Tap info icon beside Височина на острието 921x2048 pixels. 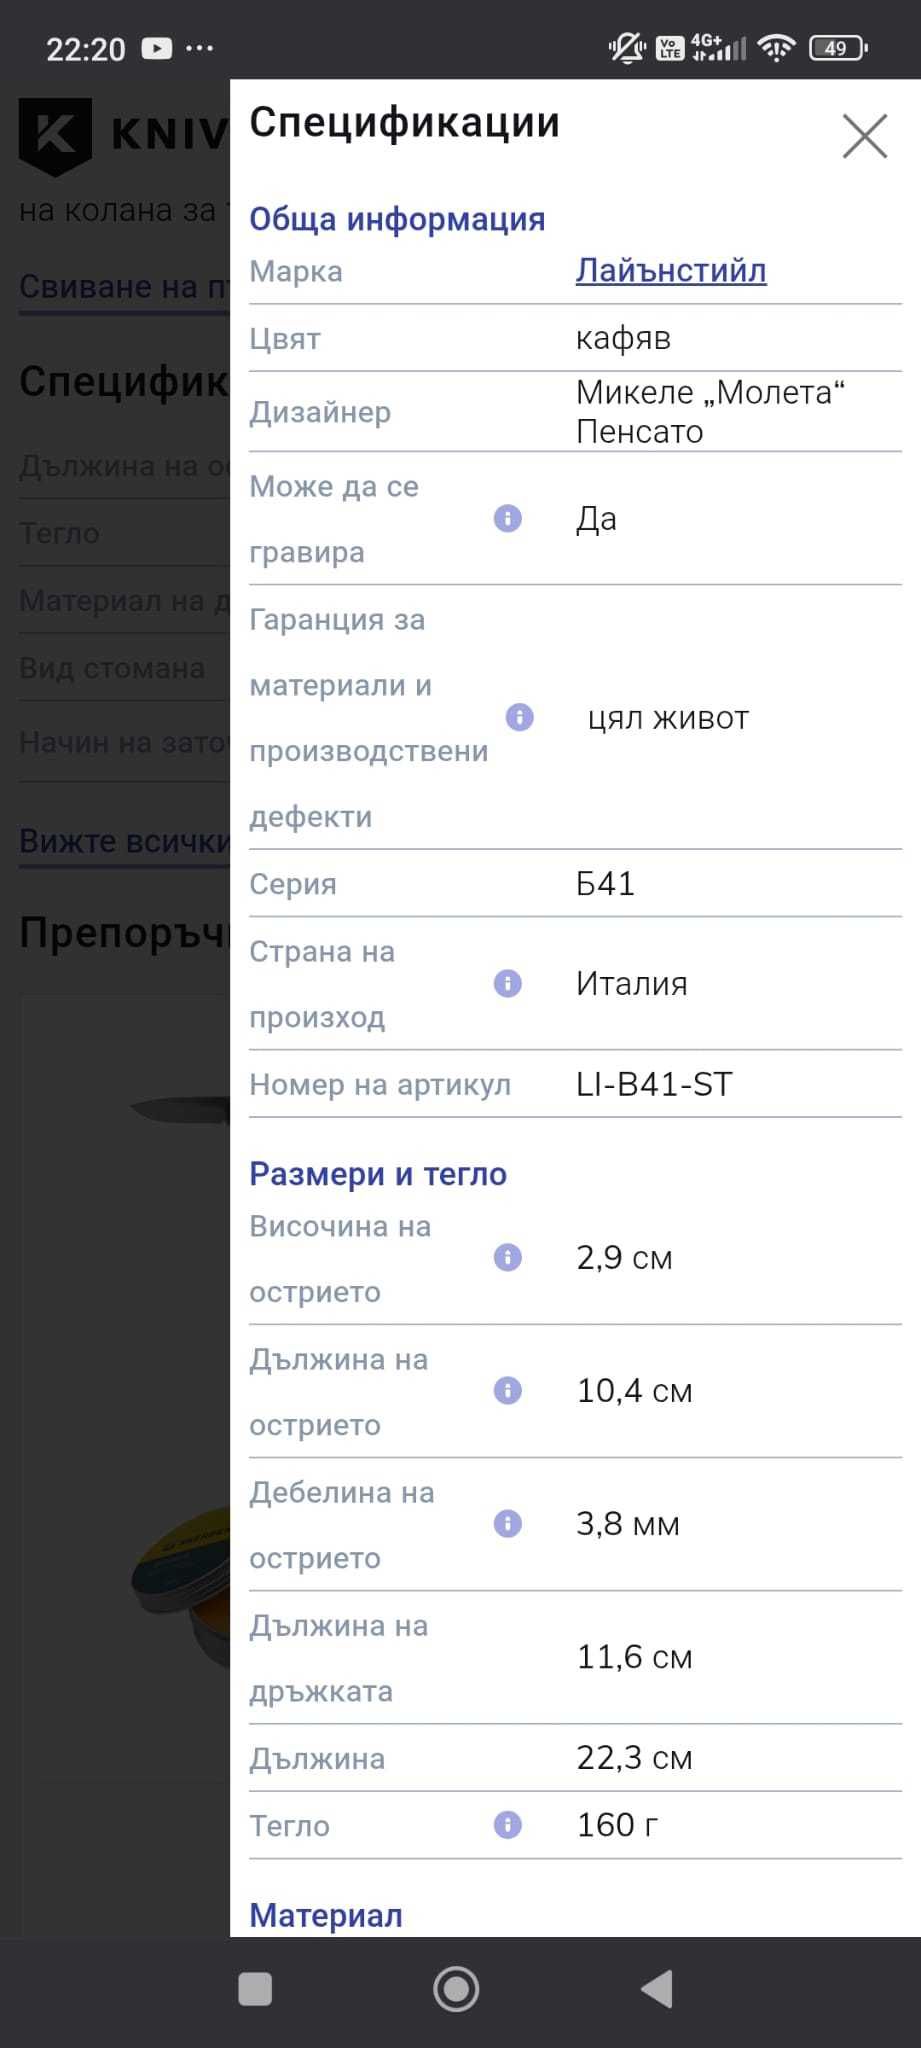[x=508, y=1257]
